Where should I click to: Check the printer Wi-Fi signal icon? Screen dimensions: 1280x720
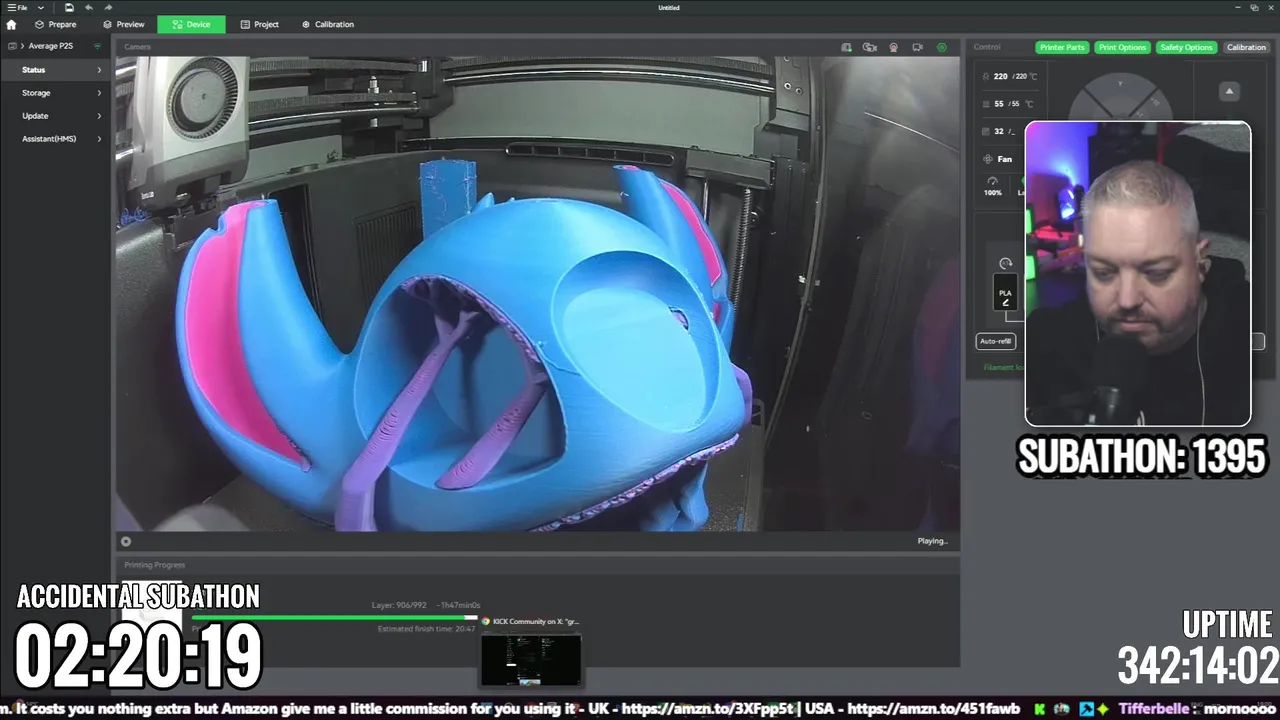tap(97, 46)
